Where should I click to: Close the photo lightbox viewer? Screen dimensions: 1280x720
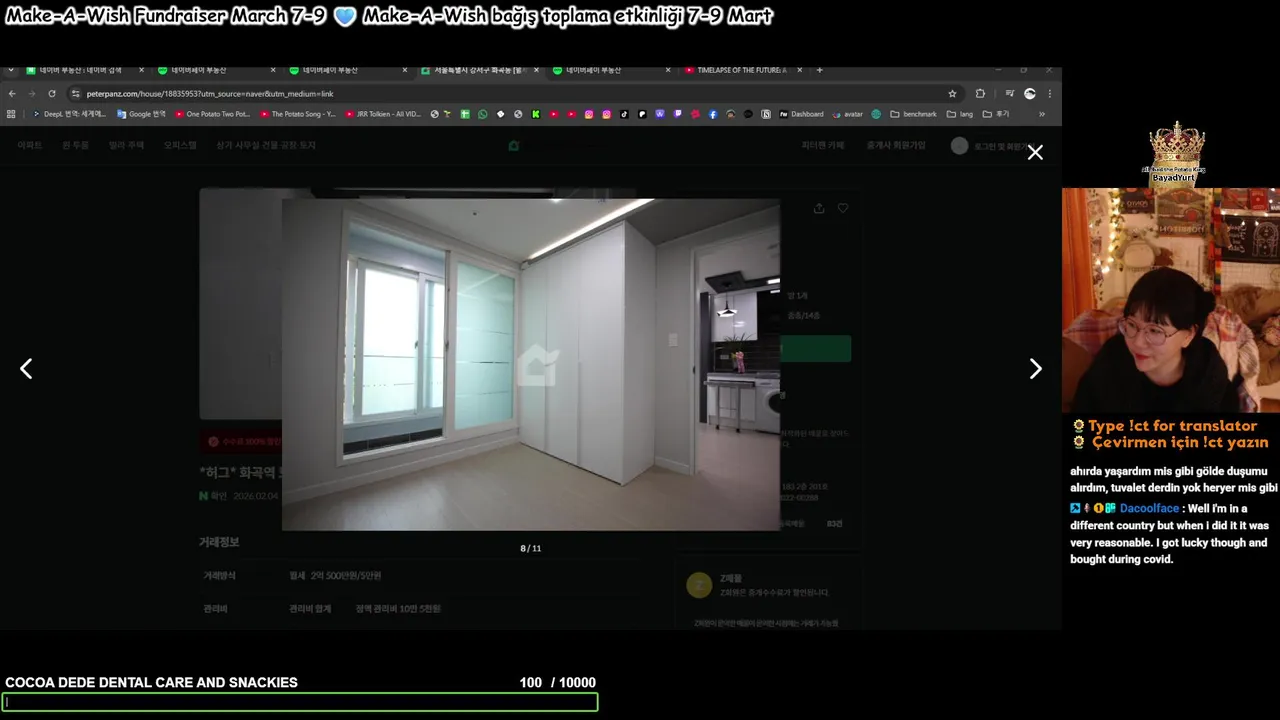click(1035, 152)
